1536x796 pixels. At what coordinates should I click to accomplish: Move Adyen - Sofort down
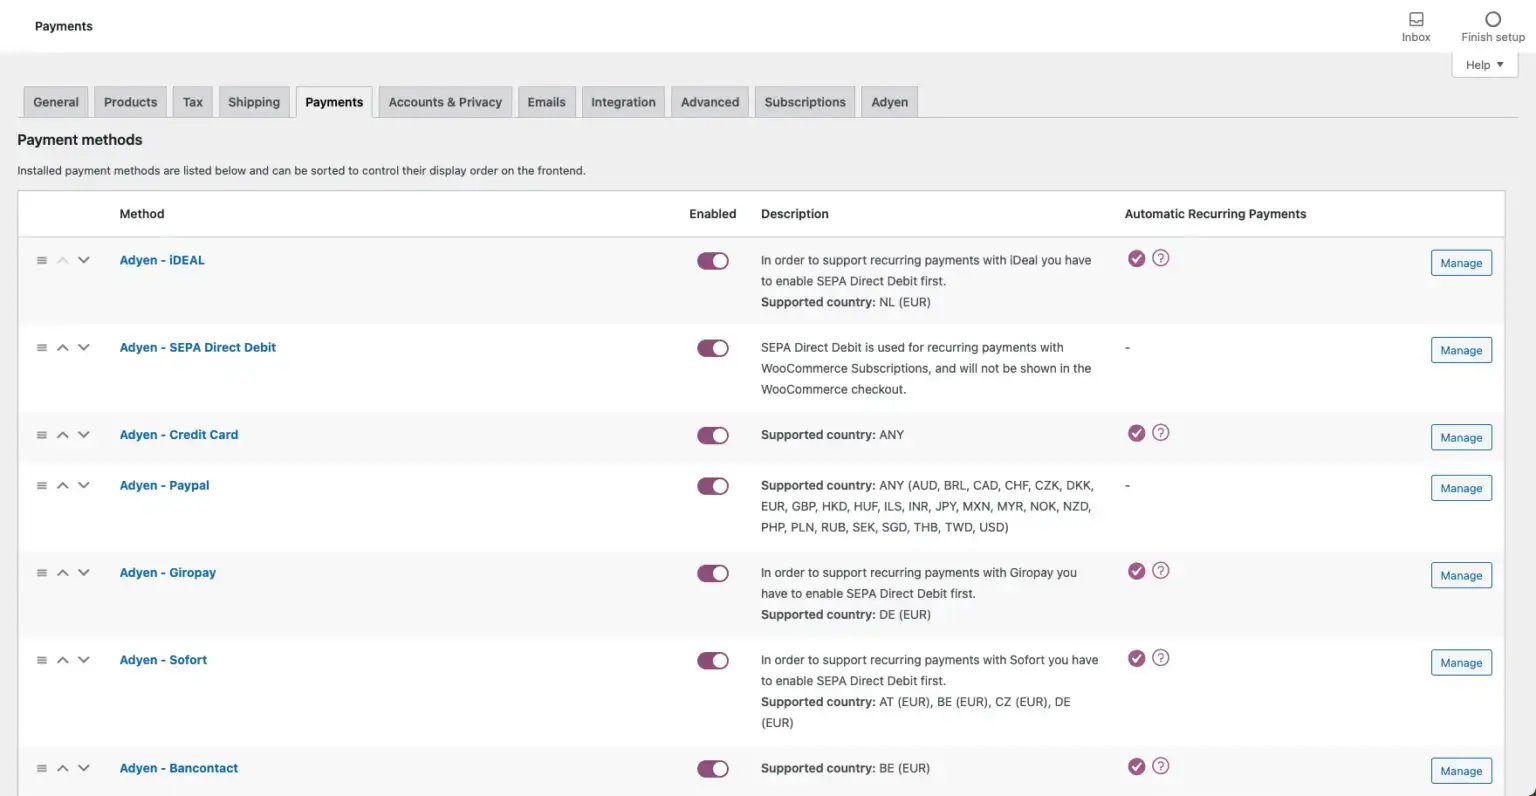[84, 660]
